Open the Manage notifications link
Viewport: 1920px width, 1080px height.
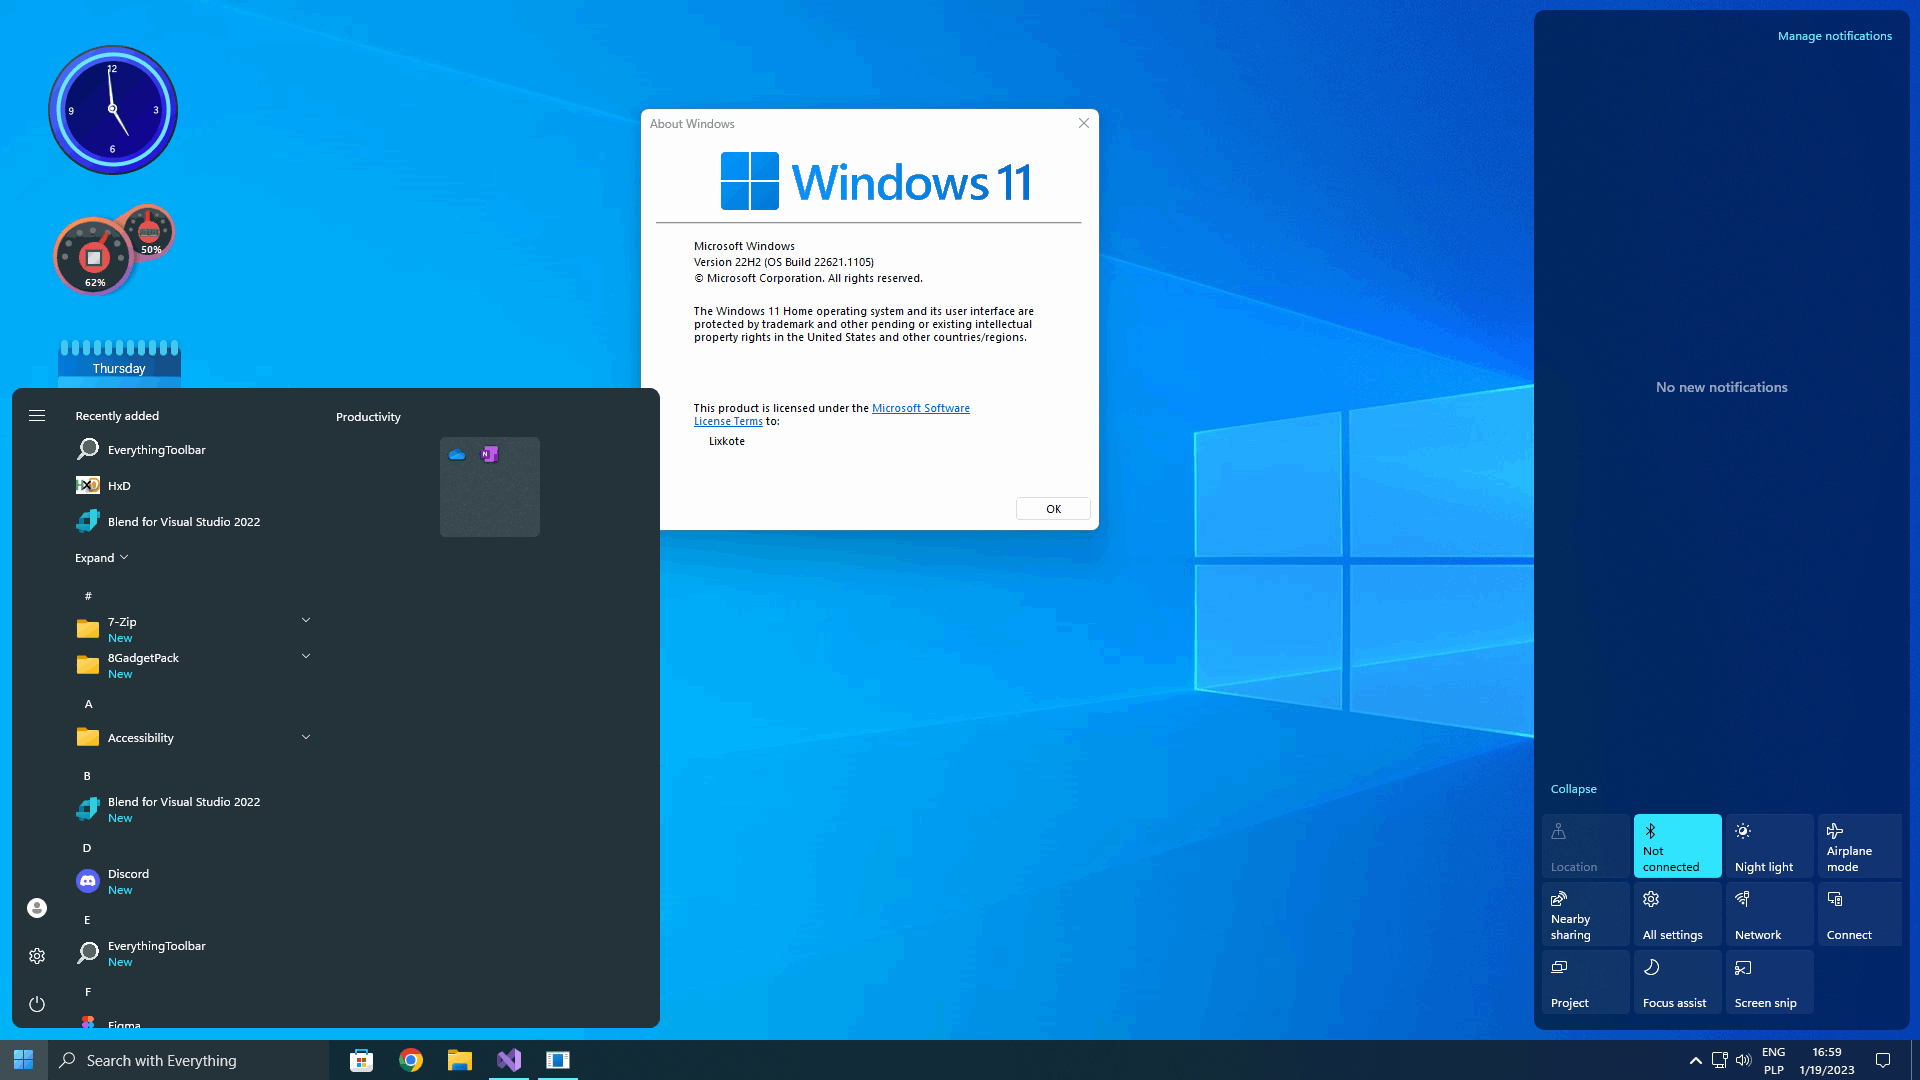pos(1834,36)
